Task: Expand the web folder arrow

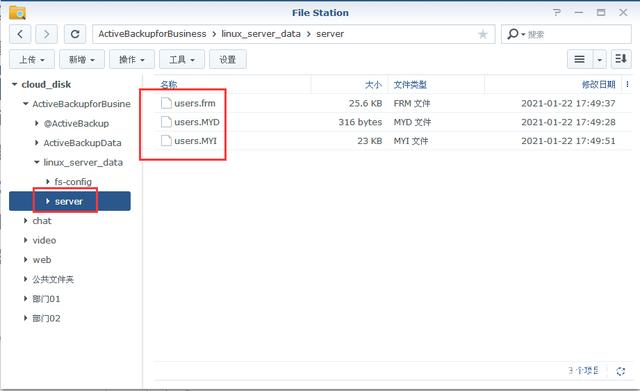Action: tap(26, 260)
